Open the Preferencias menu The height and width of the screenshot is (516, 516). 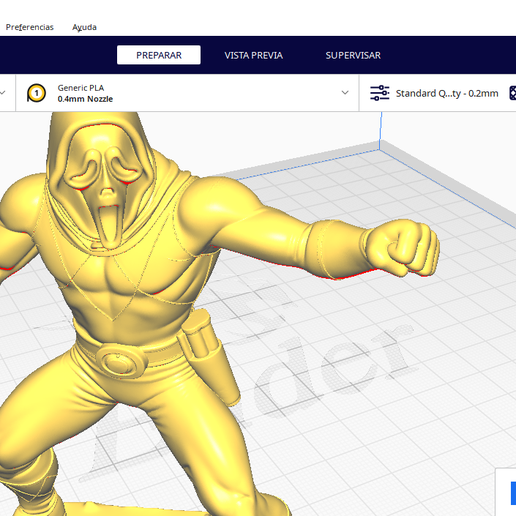30,27
